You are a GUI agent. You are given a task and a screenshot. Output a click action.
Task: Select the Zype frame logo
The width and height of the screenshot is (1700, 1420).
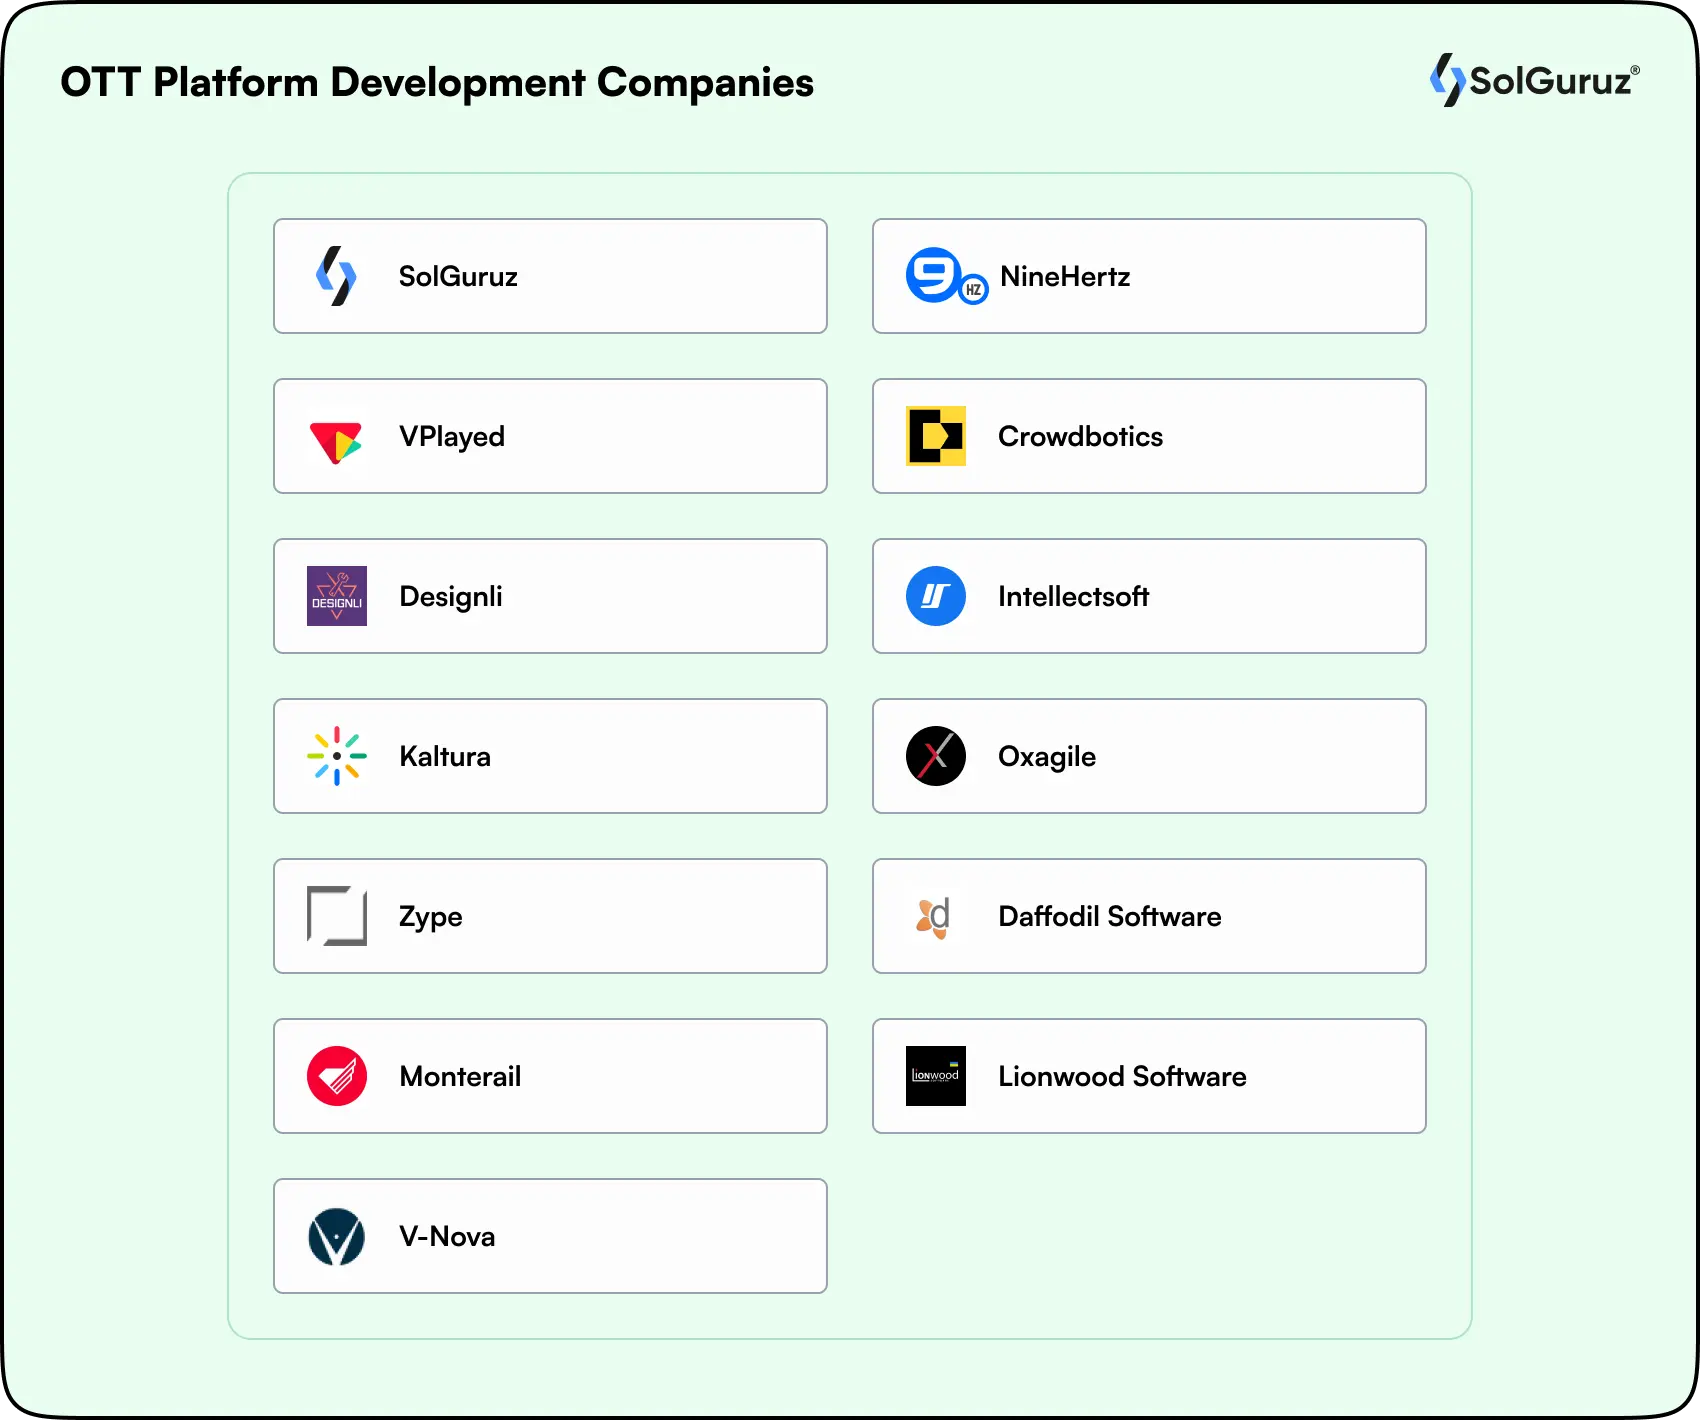337,916
